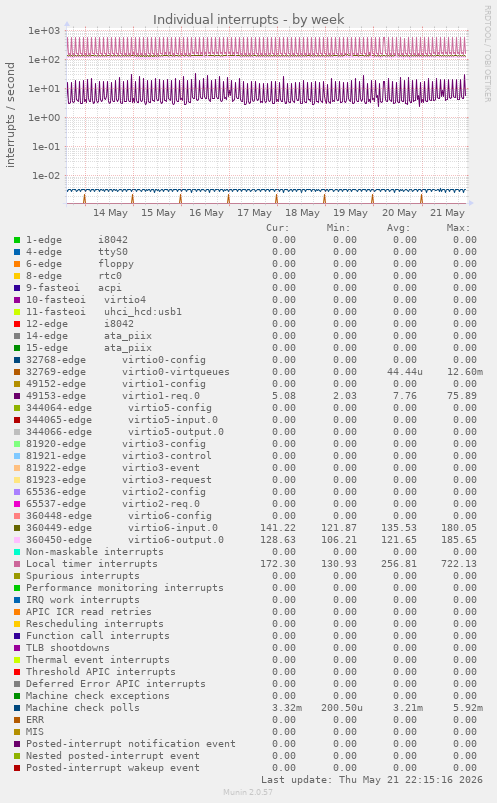Click the red swatch for Threshold APIC interrupts

coord(17,672)
